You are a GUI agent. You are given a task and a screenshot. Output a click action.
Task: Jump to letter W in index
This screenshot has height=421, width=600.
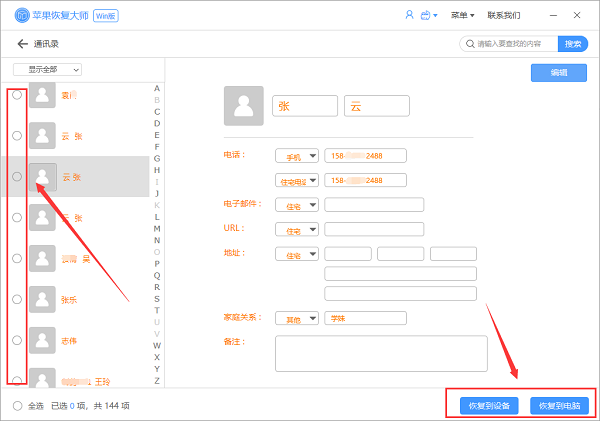click(x=157, y=346)
